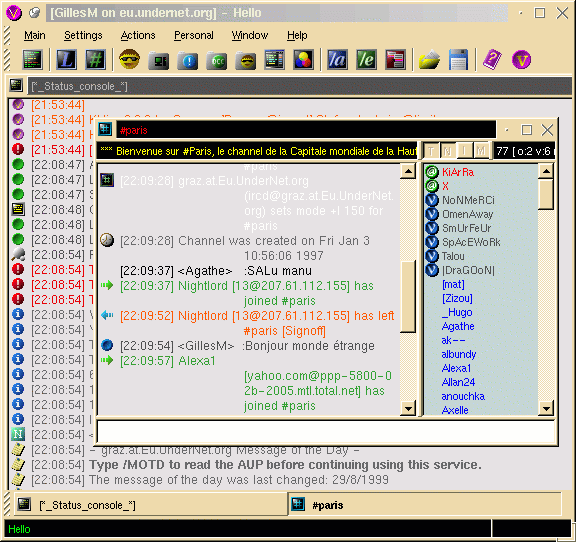Click the V application icon in title bar
This screenshot has height=542, width=576.
(x=14, y=13)
